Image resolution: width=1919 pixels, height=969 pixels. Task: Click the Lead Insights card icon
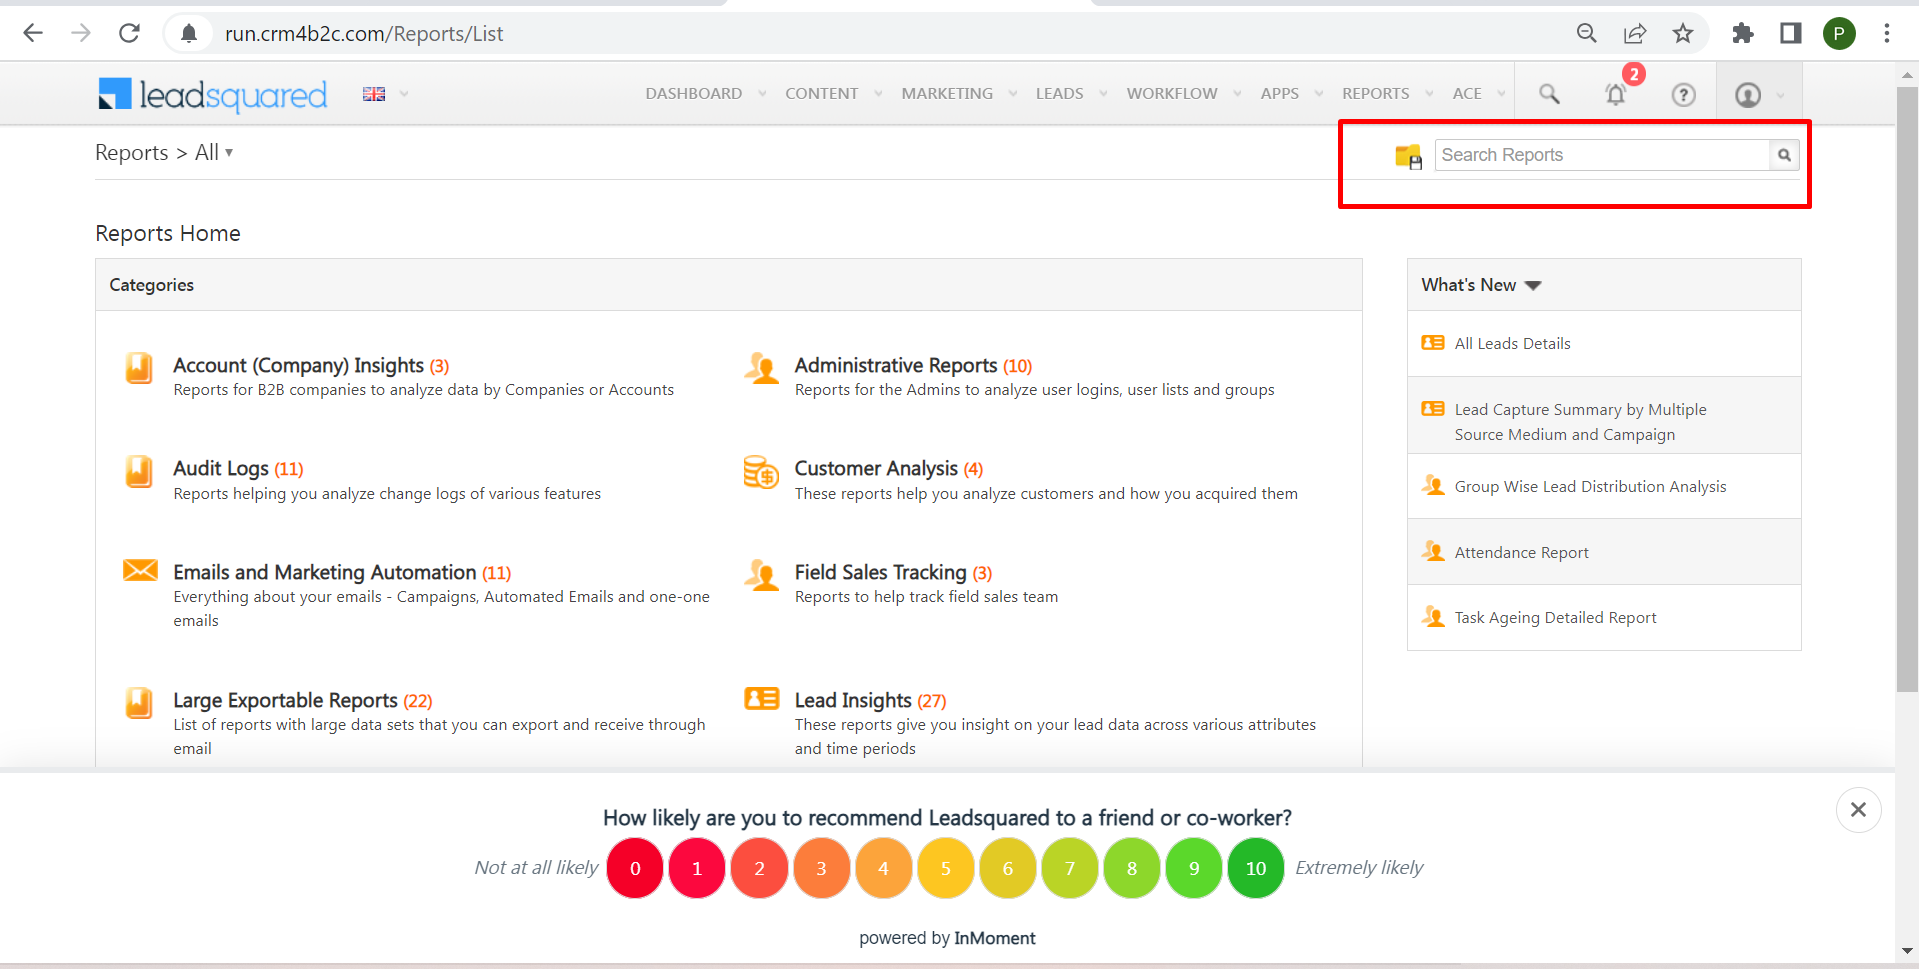coord(761,698)
